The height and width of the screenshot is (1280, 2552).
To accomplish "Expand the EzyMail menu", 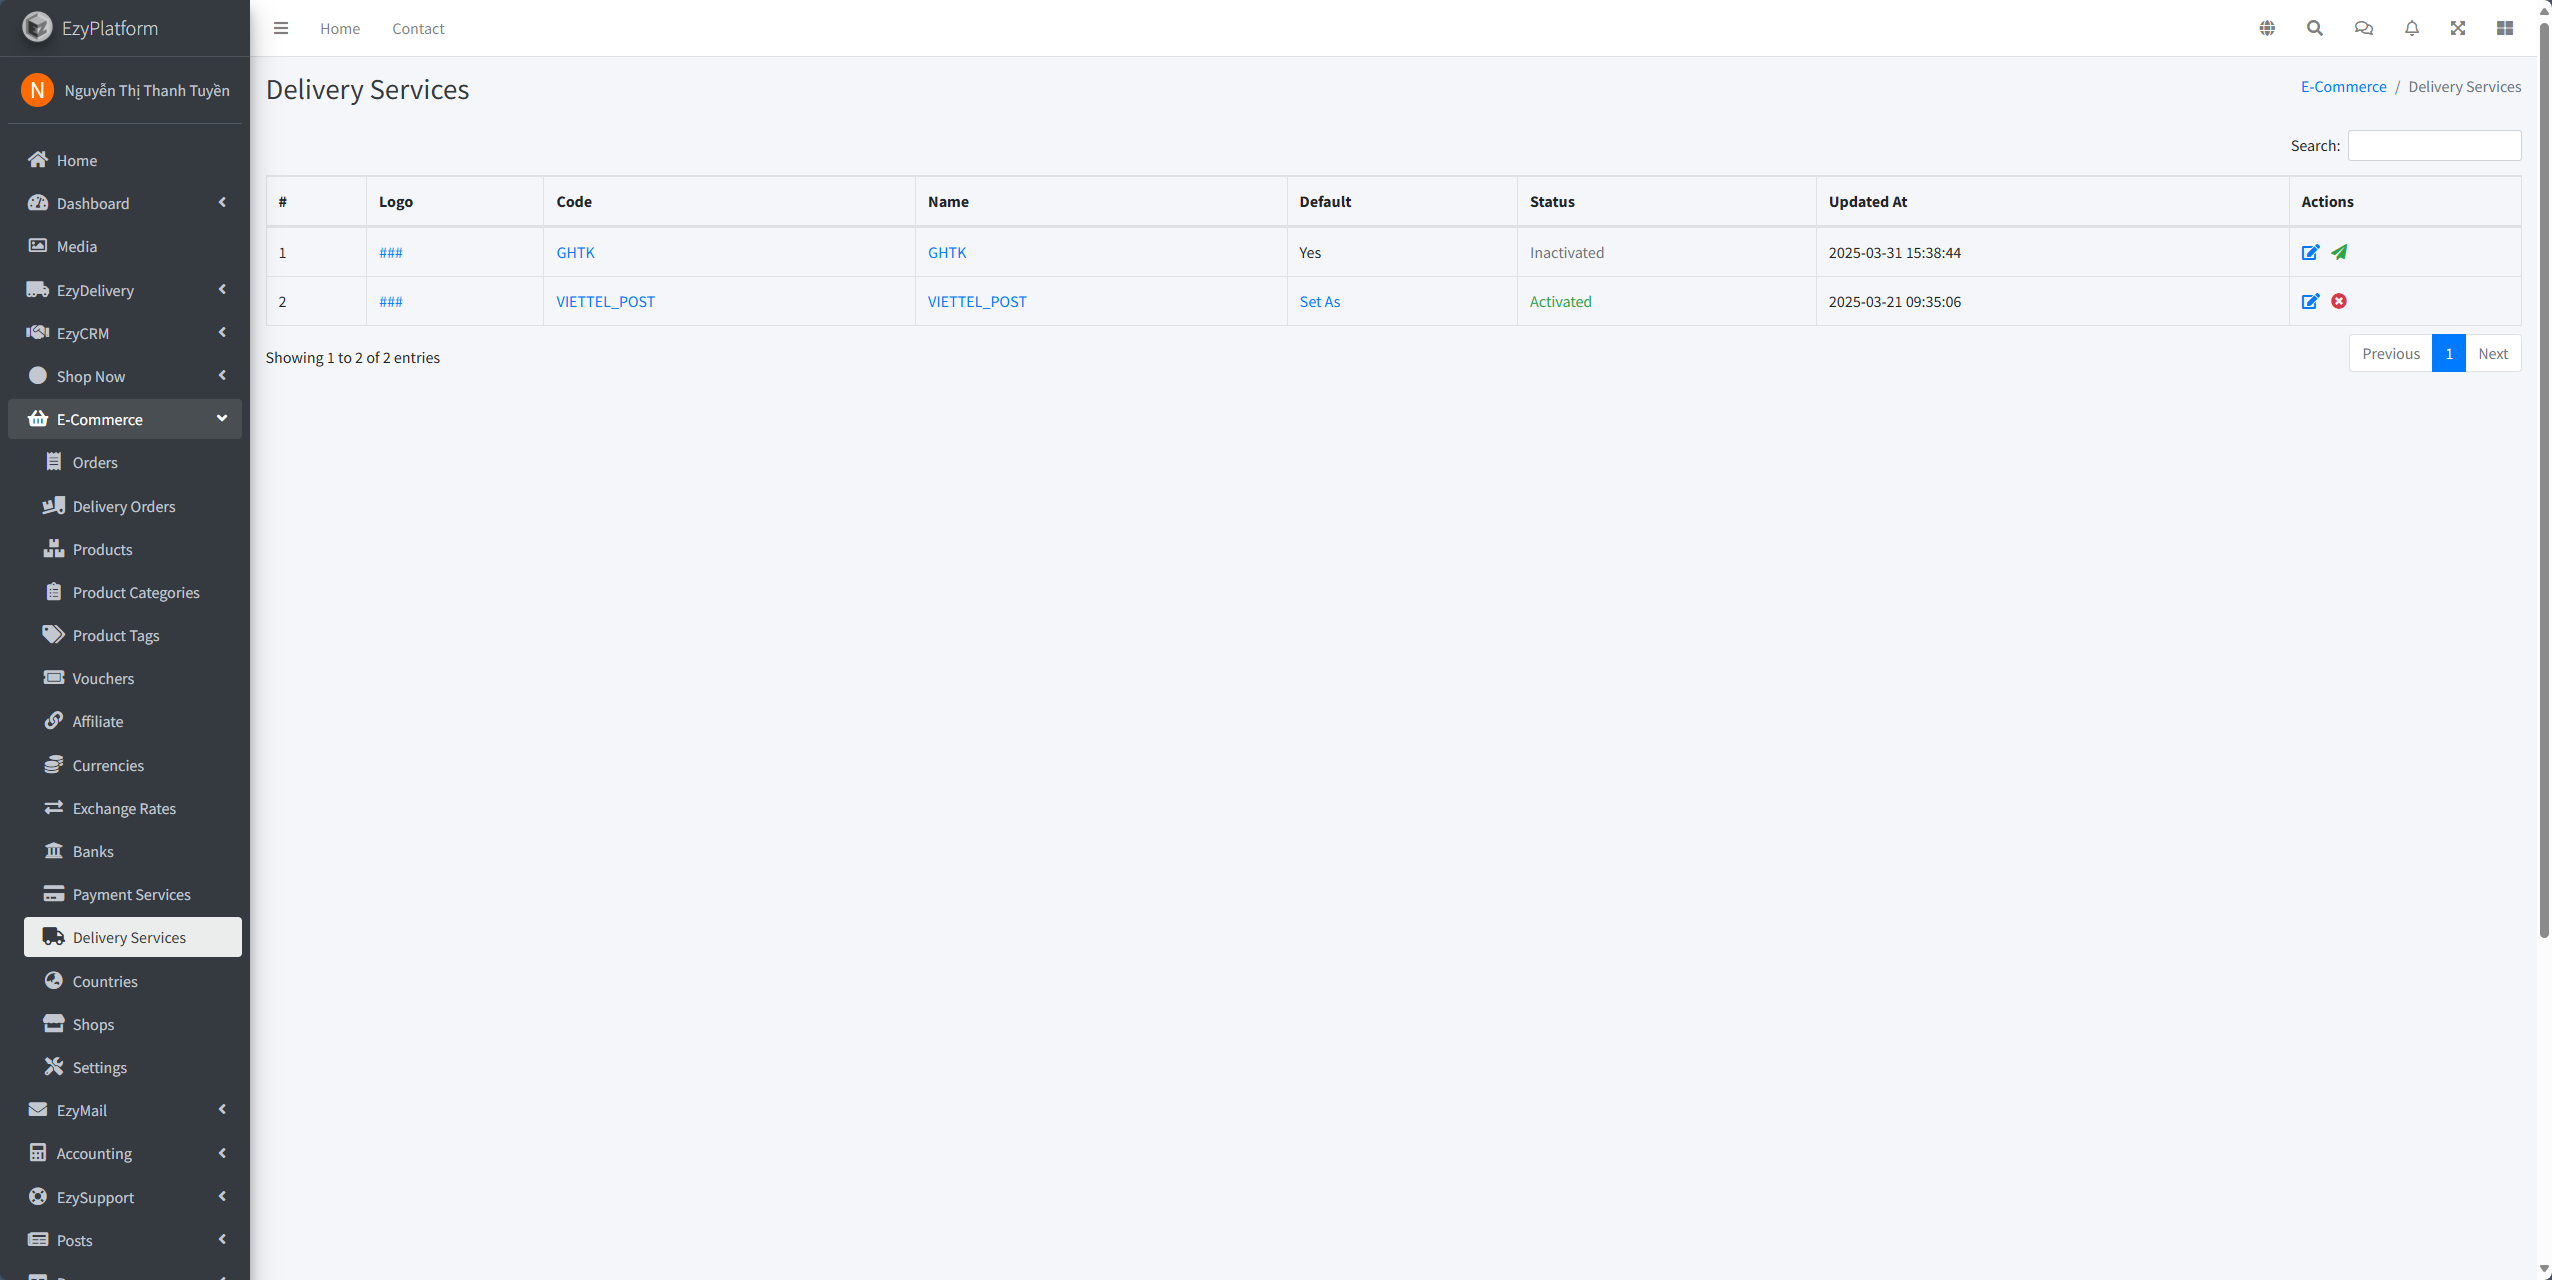I will [125, 1110].
